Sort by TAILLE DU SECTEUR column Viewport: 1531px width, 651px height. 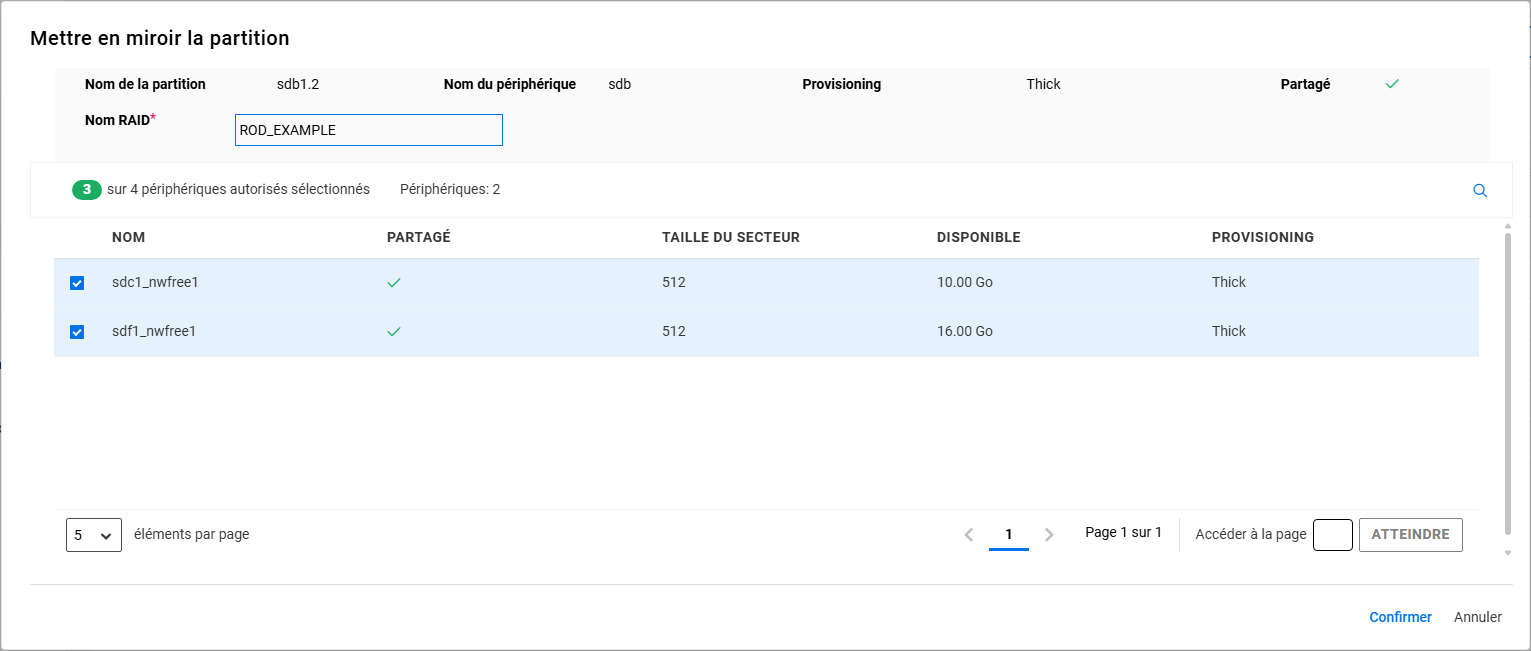click(x=730, y=238)
